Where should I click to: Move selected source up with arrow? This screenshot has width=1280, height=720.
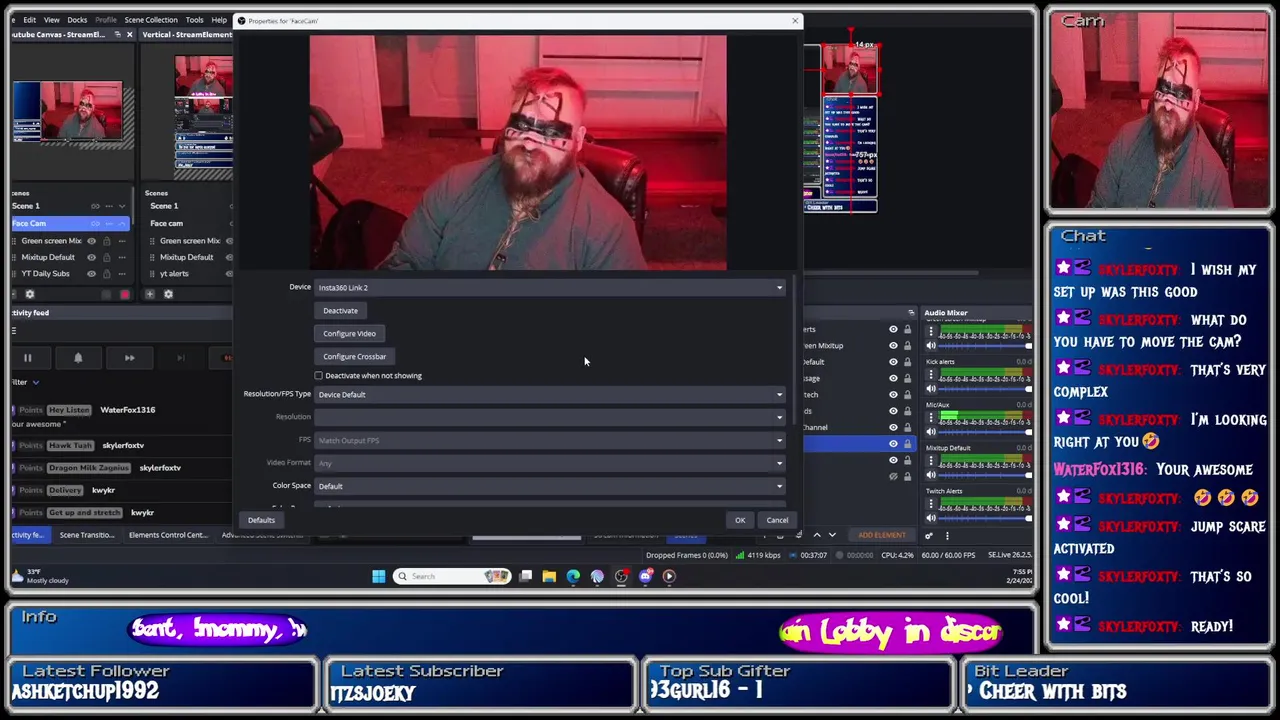pos(817,535)
